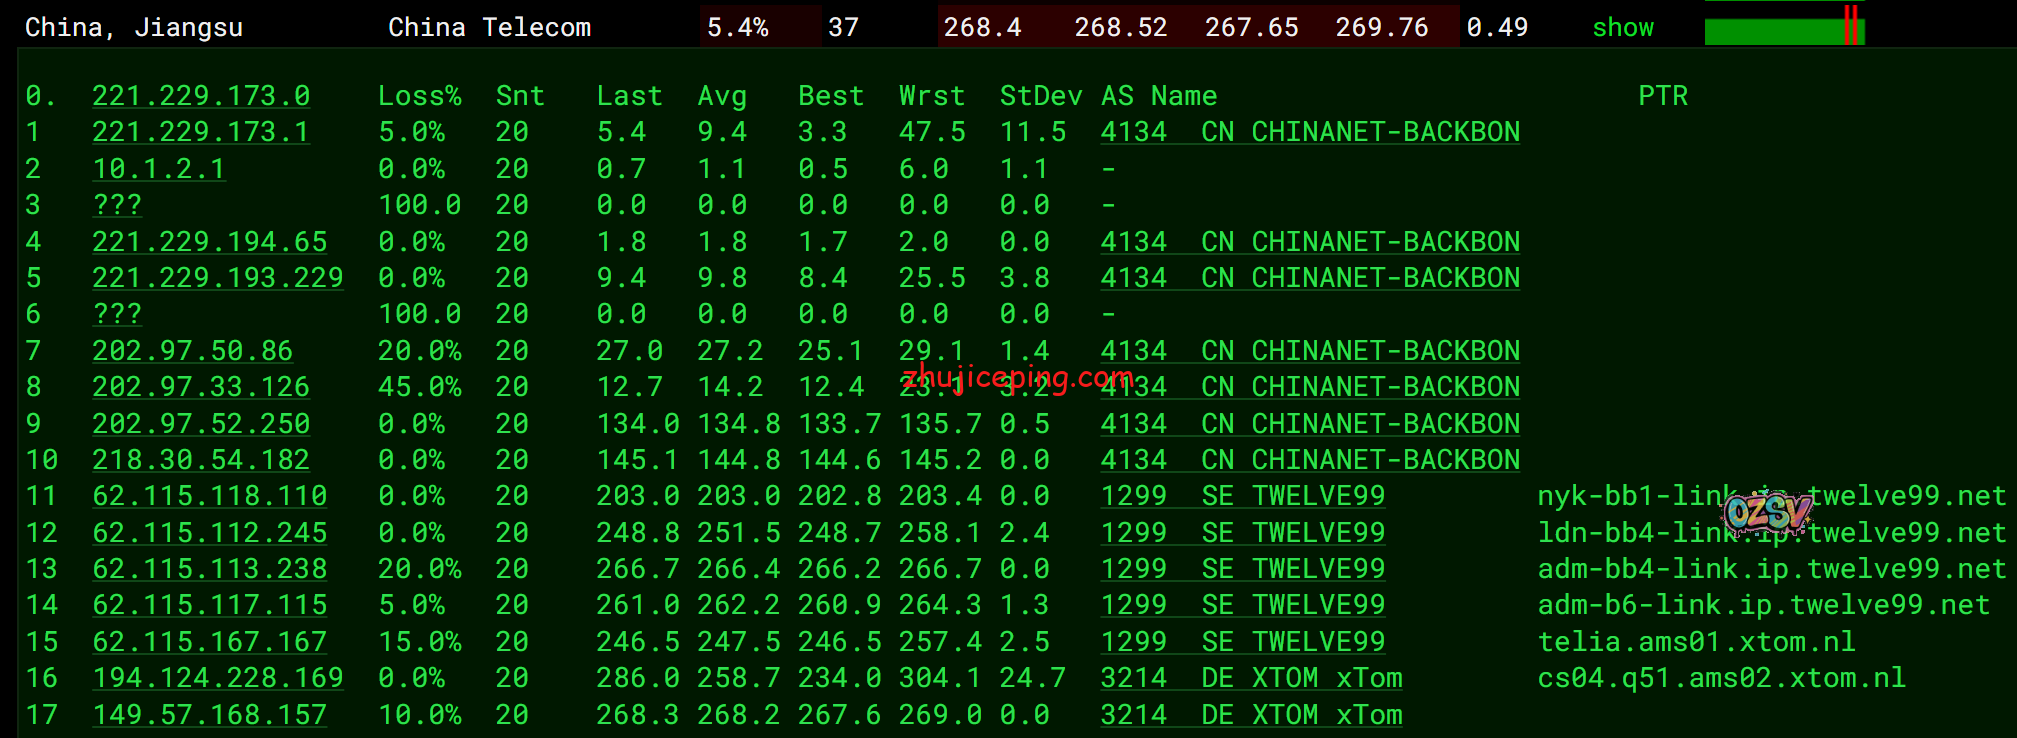This screenshot has height=738, width=2017.
Task: Click IP address 221.229.194.65
Action: coord(209,242)
